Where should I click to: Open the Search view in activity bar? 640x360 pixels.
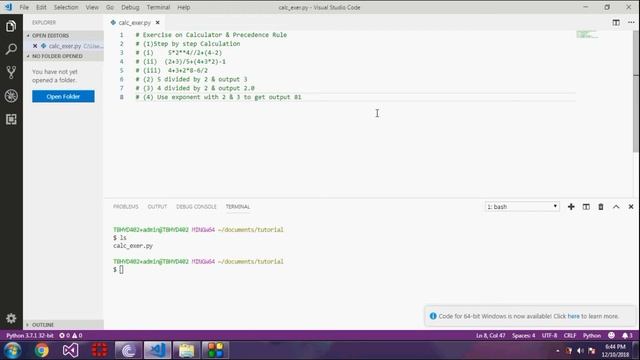pyautogui.click(x=11, y=49)
